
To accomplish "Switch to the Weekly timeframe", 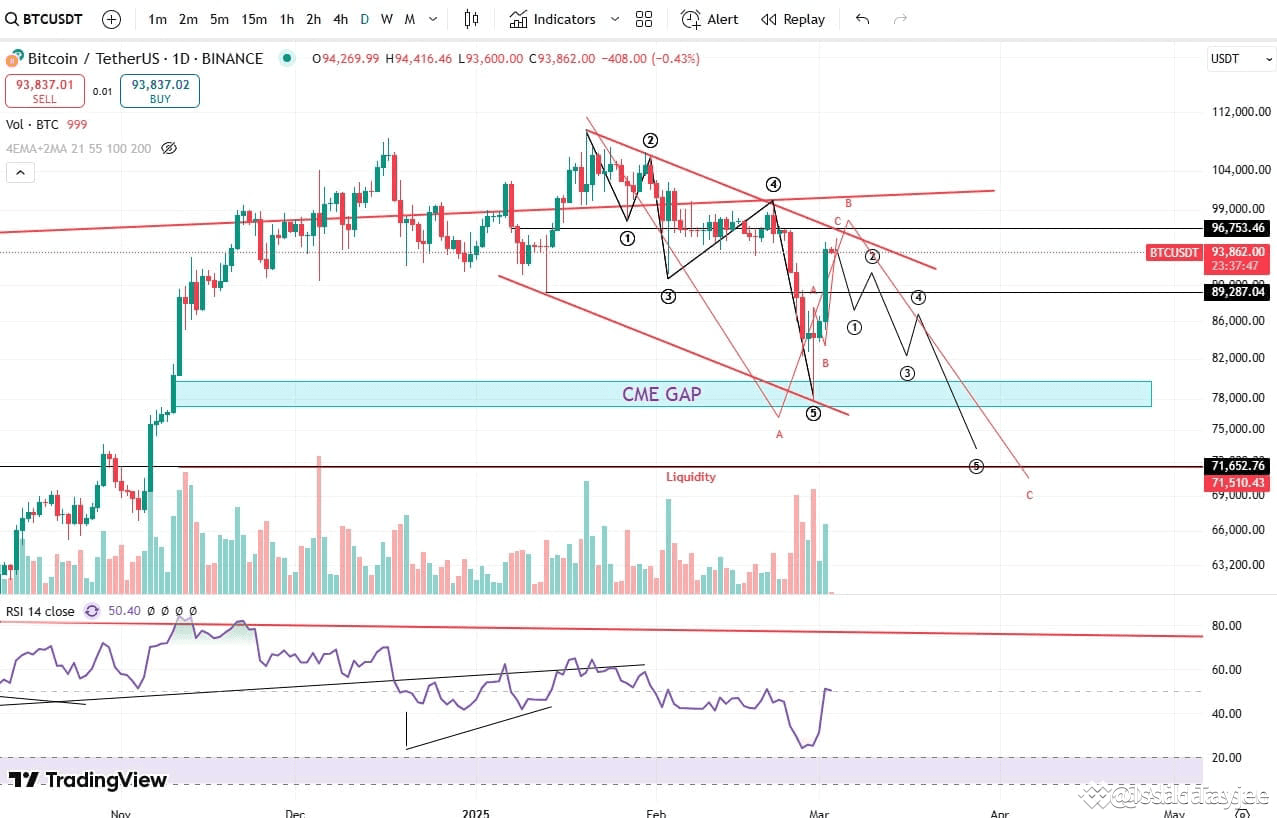I will [x=386, y=19].
